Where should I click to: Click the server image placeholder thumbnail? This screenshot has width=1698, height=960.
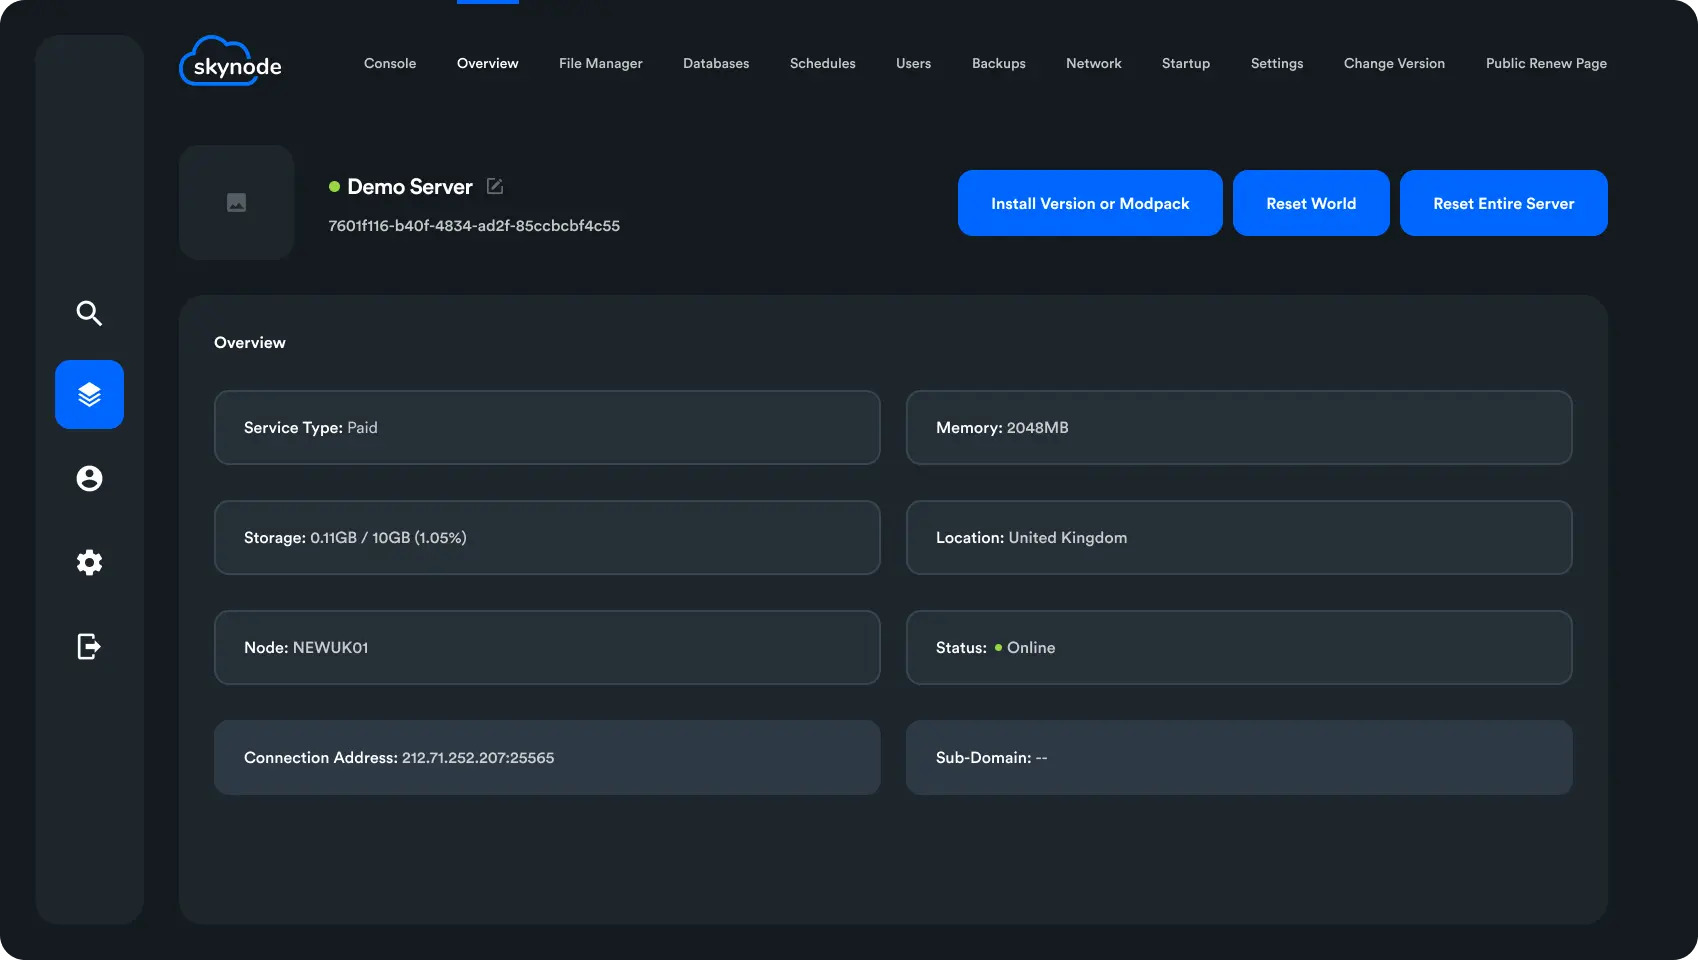[x=236, y=203]
